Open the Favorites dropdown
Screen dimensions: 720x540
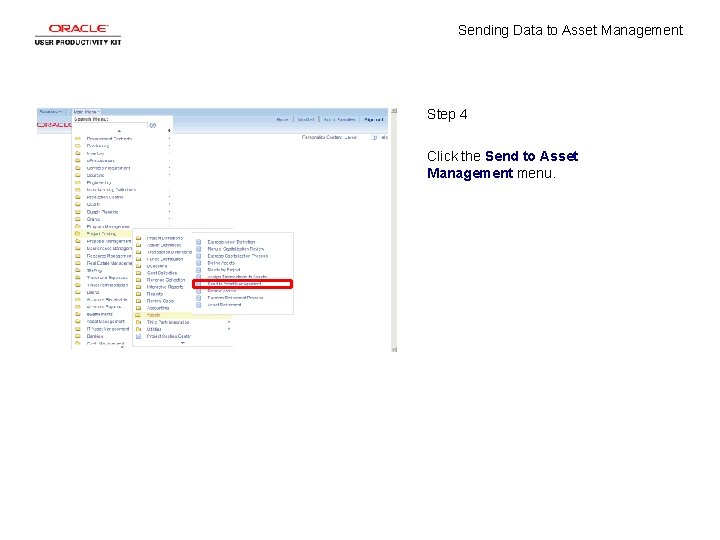coord(51,112)
